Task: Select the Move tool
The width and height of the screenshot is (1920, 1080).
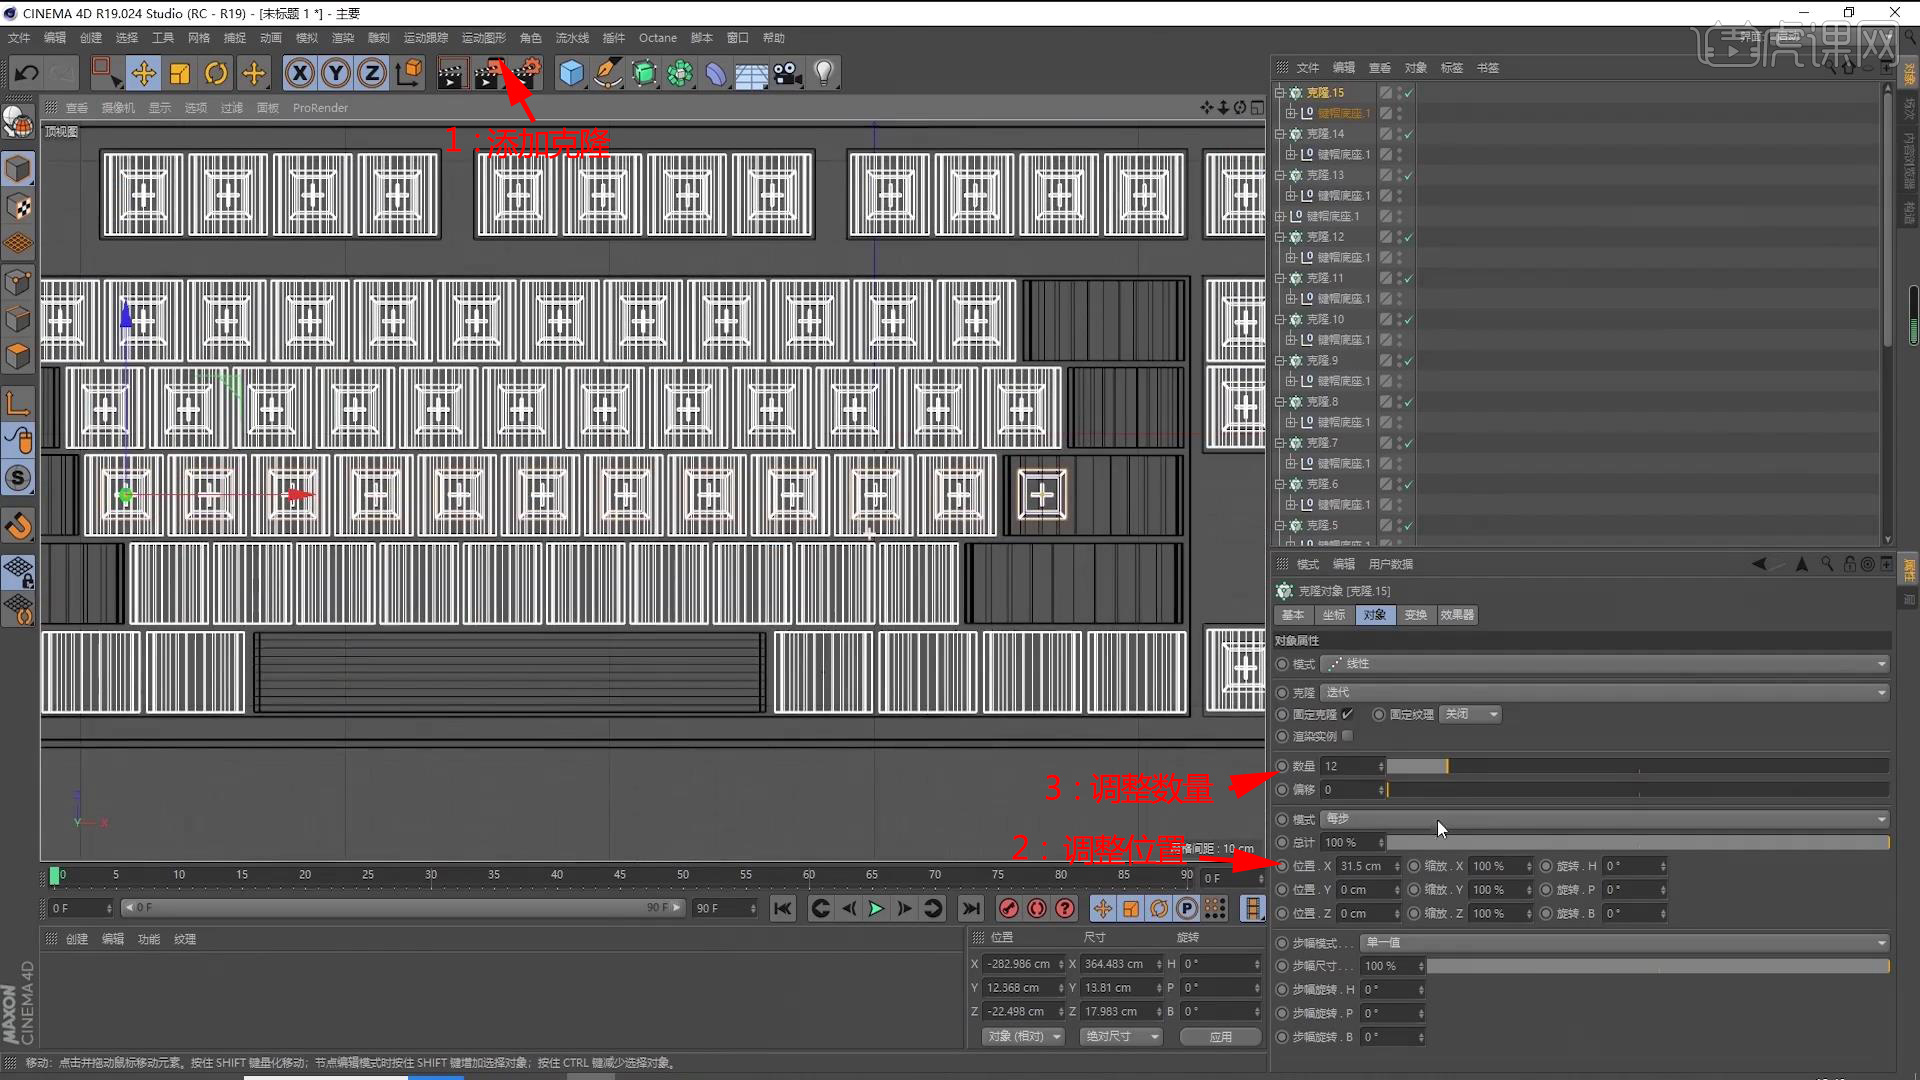Action: click(144, 73)
